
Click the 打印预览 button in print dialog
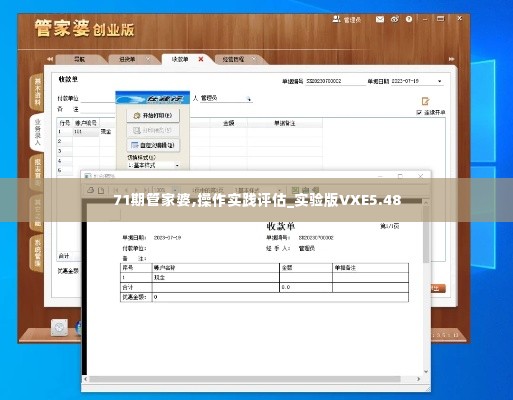153,130
